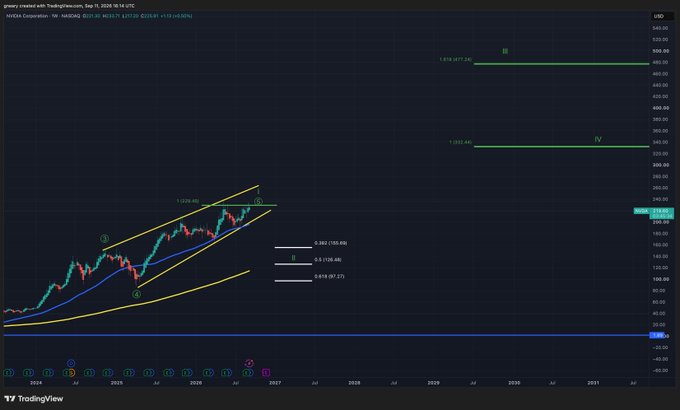
Task: Select the circled wave 3 label
Action: (x=105, y=239)
